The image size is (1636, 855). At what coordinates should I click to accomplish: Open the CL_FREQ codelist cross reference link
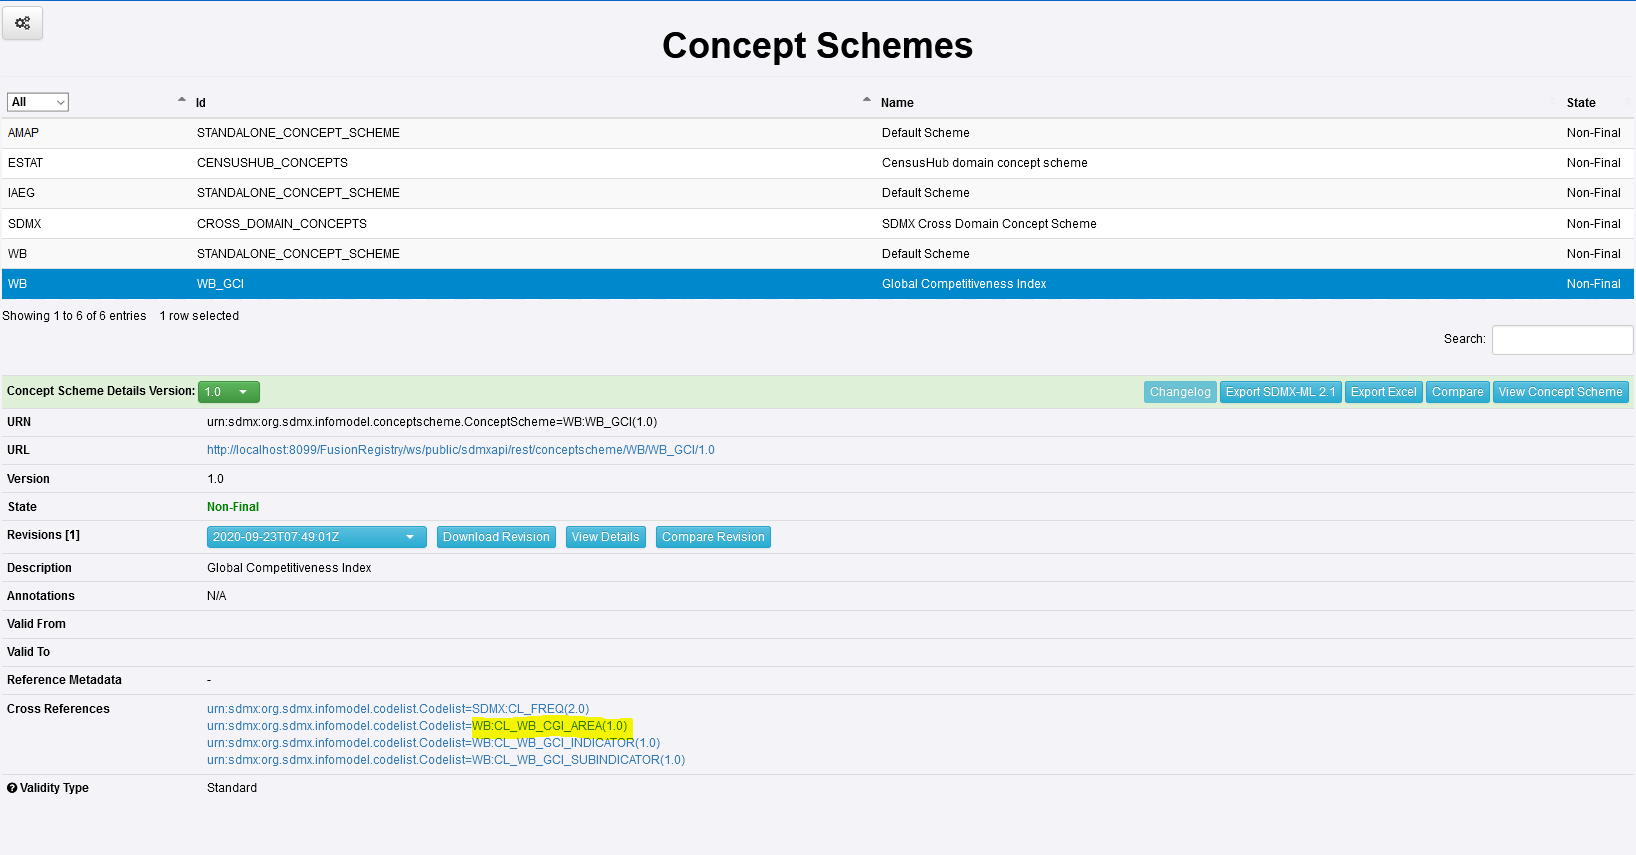tap(398, 709)
